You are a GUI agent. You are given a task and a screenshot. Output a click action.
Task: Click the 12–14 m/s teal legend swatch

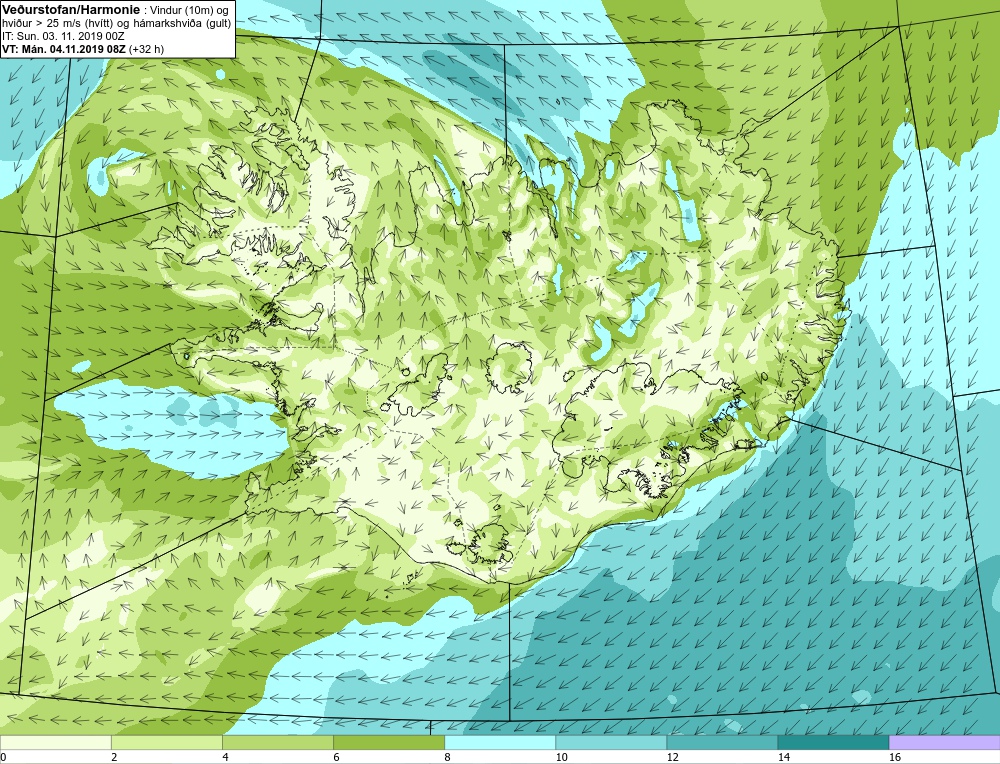point(721,743)
